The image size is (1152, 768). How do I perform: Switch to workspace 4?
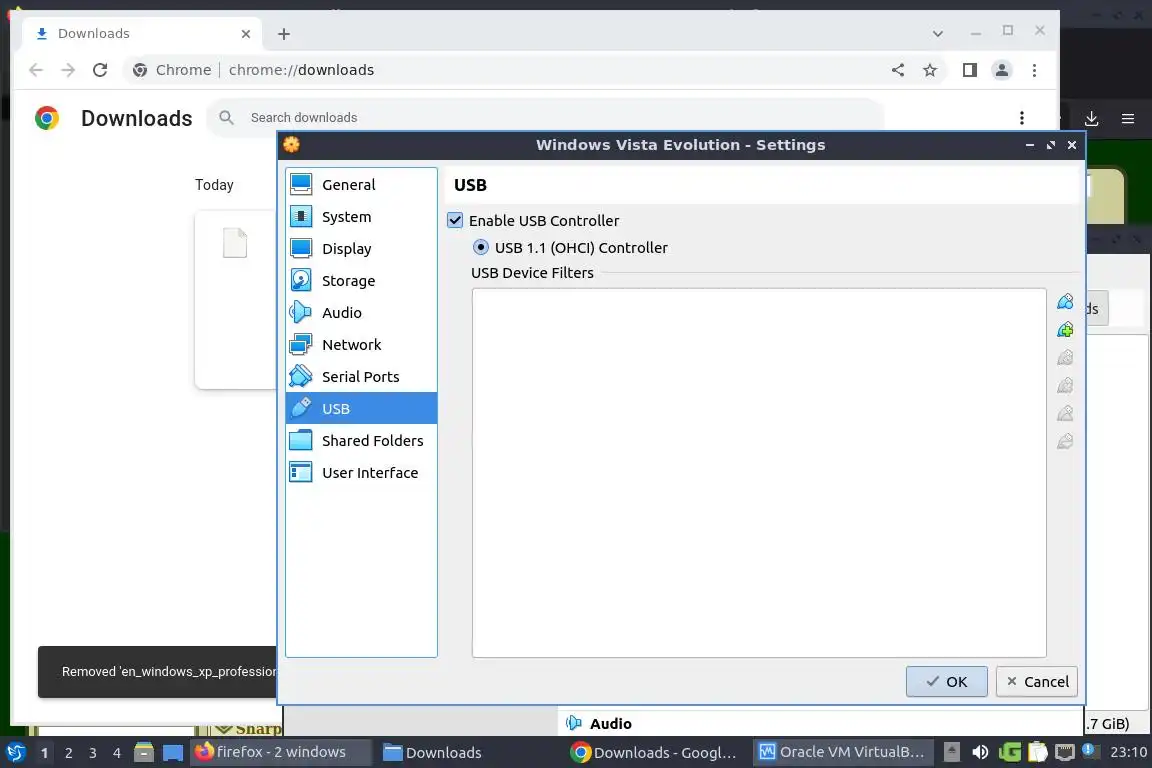click(x=117, y=753)
